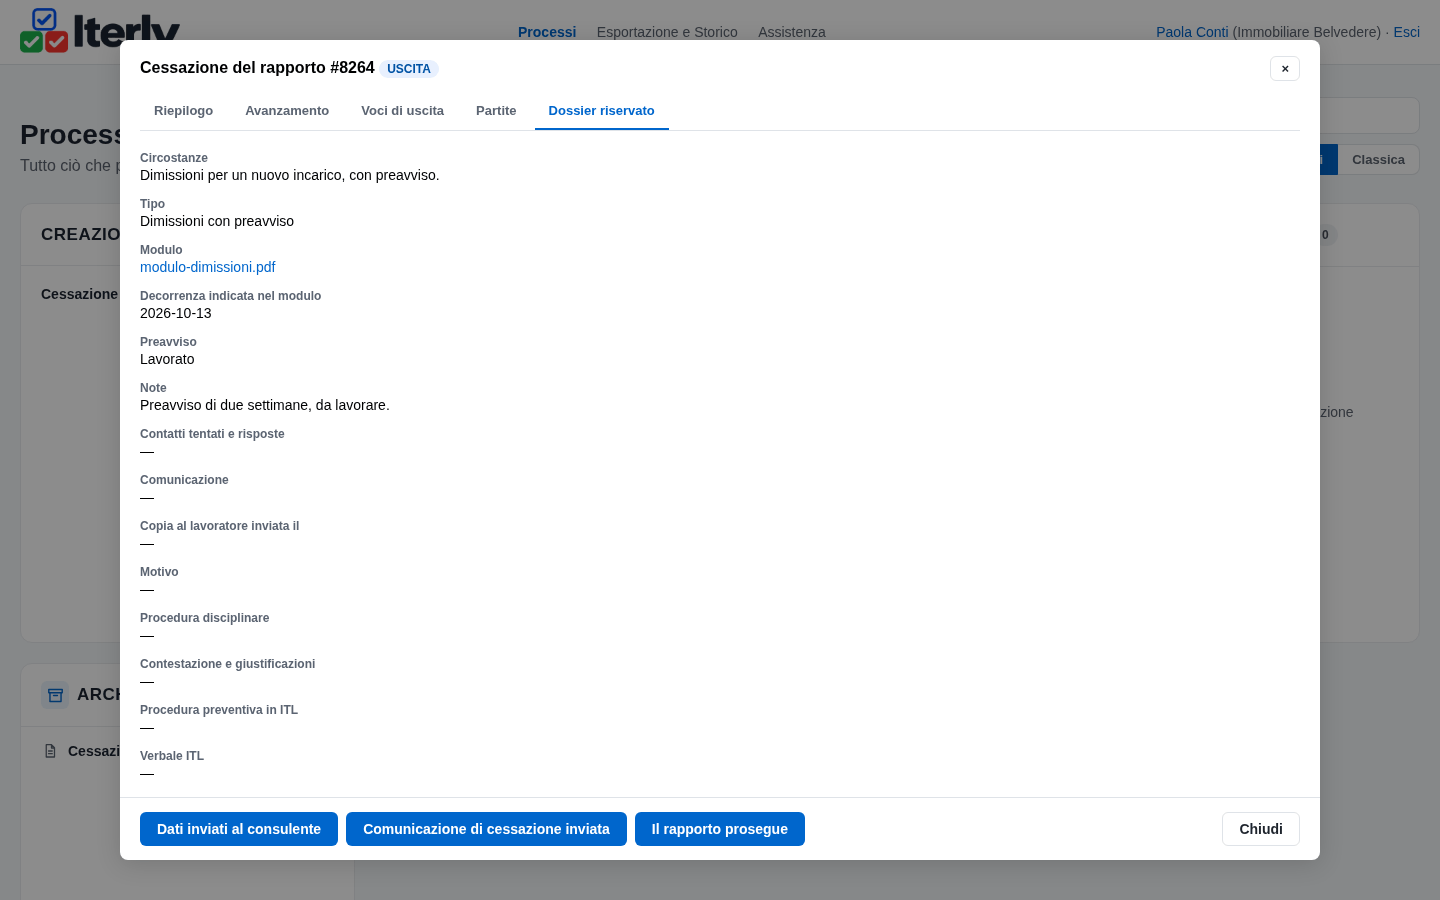The image size is (1440, 900).
Task: Click the 'Procedura preventiva in ITL' label
Action: click(x=219, y=710)
